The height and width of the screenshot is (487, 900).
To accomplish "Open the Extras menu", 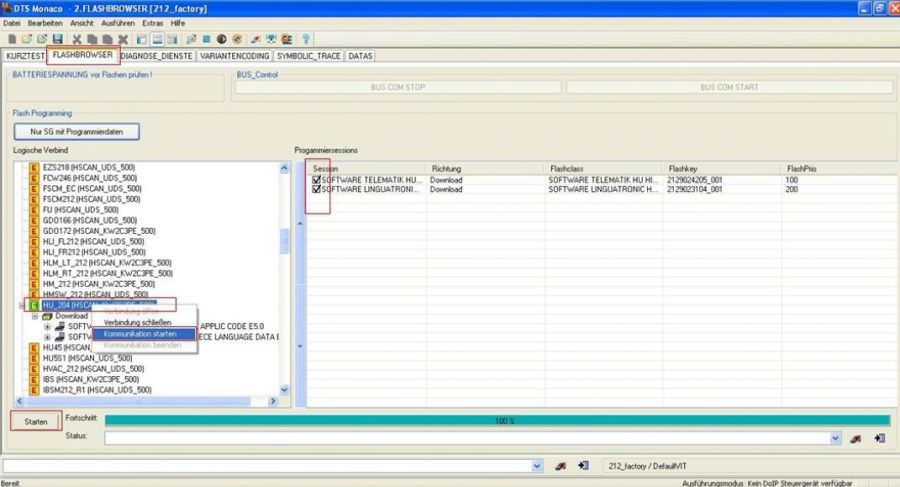I will click(x=153, y=22).
